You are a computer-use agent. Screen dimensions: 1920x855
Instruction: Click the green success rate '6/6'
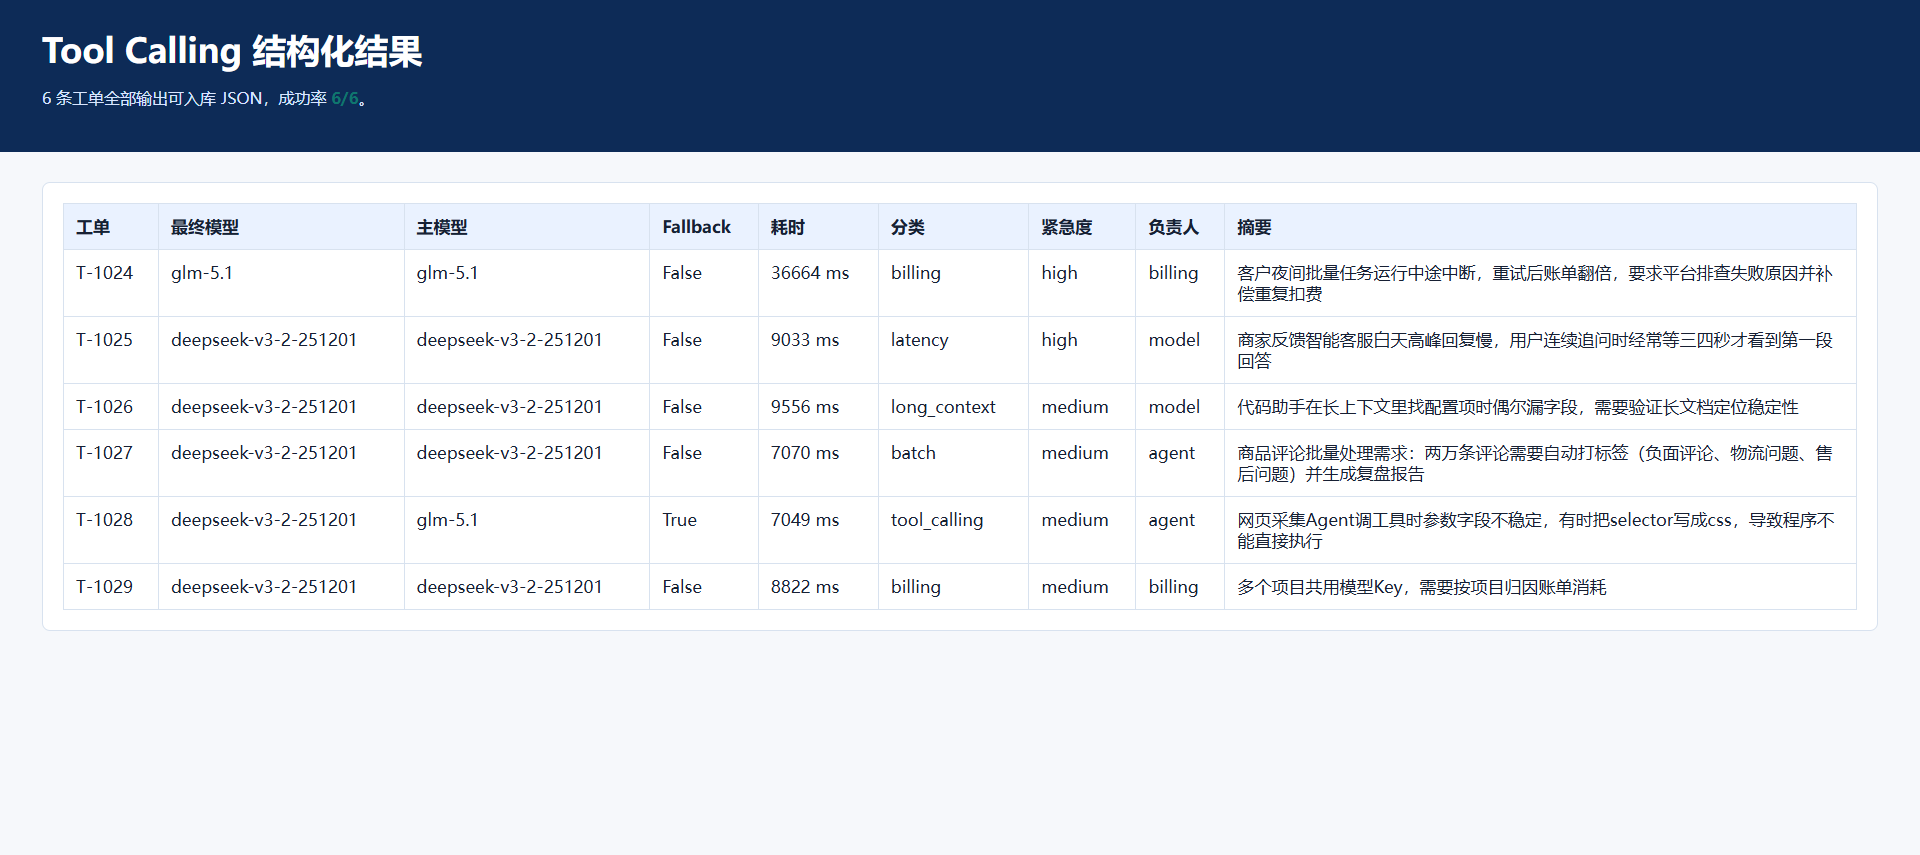coord(345,98)
